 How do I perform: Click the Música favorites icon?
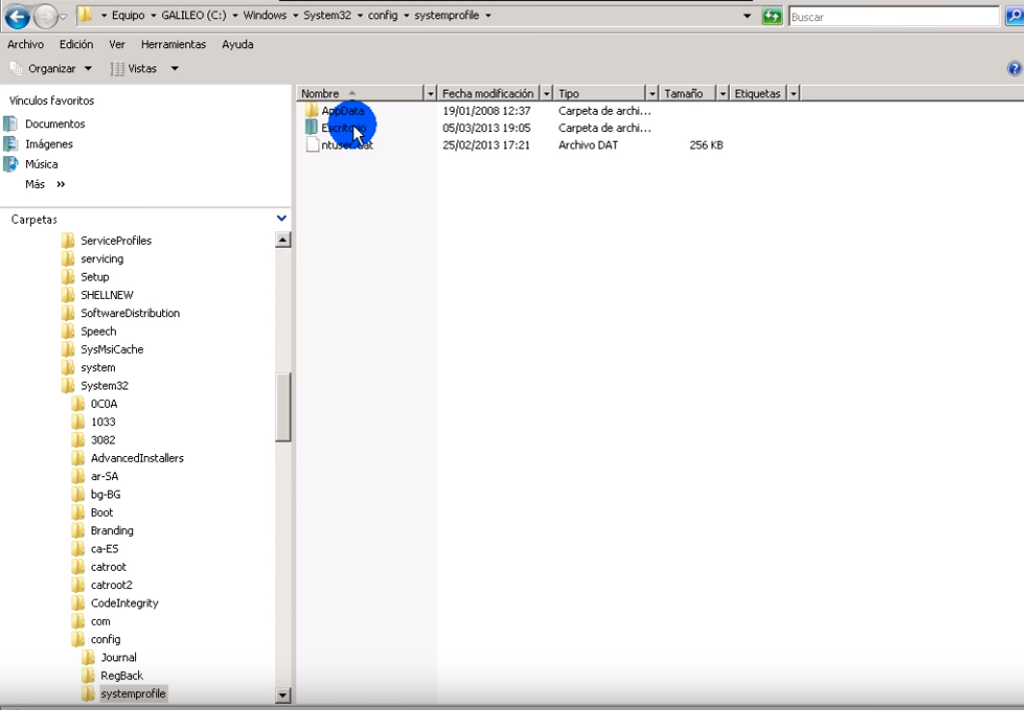coord(10,164)
